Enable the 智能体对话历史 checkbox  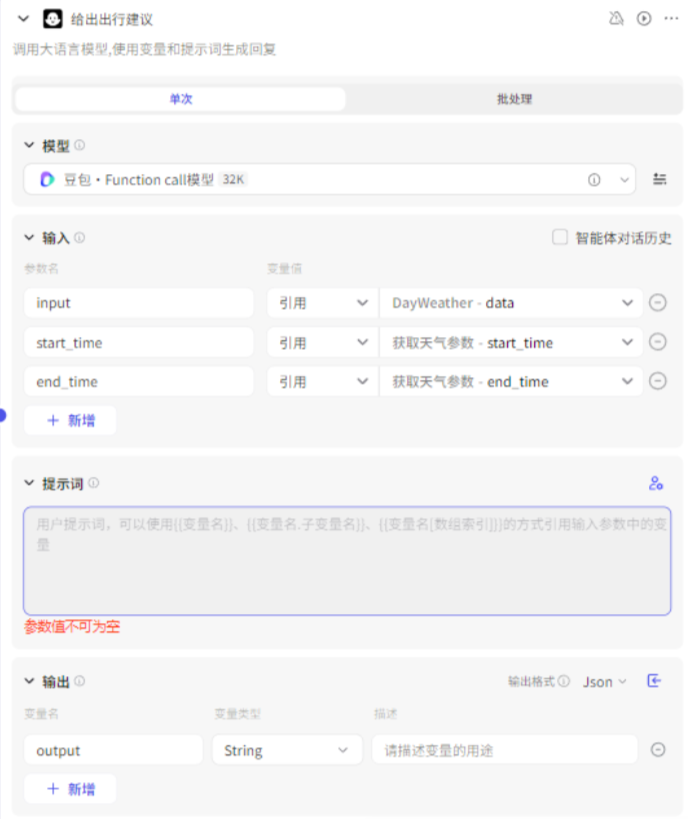[560, 238]
